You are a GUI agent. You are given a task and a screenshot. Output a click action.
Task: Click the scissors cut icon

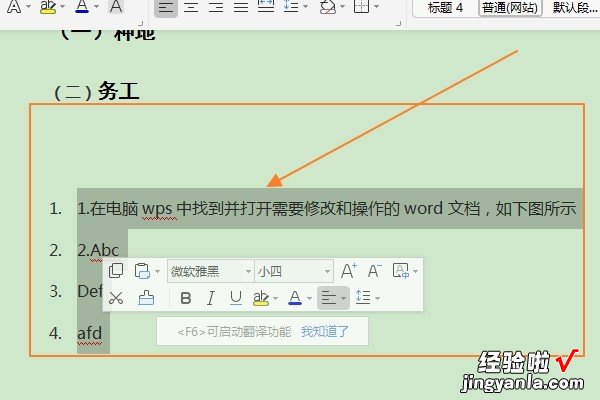(x=116, y=298)
